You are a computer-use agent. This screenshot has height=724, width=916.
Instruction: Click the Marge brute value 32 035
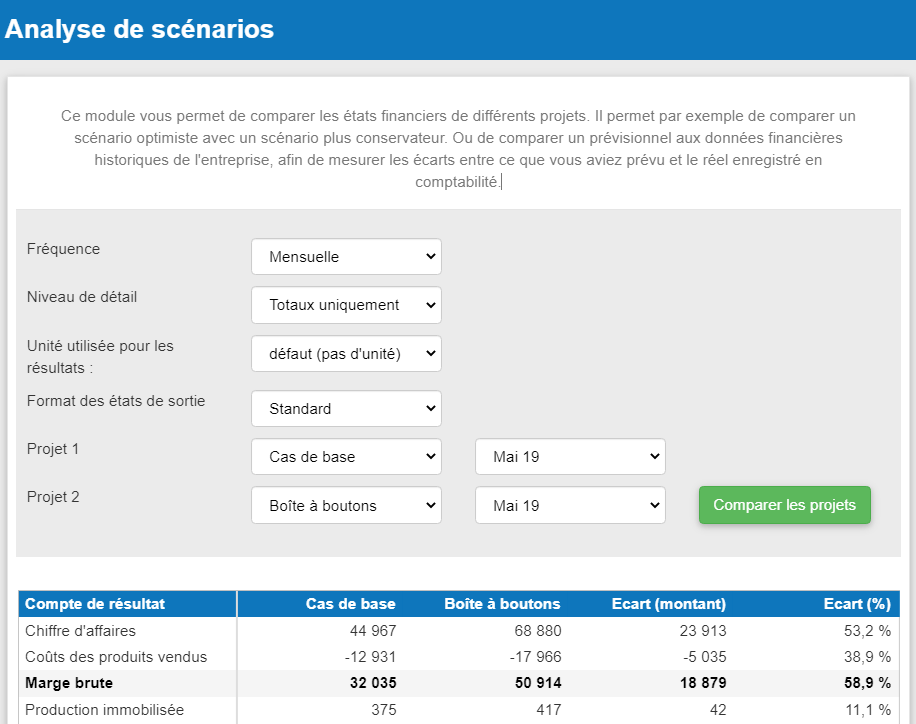[373, 683]
